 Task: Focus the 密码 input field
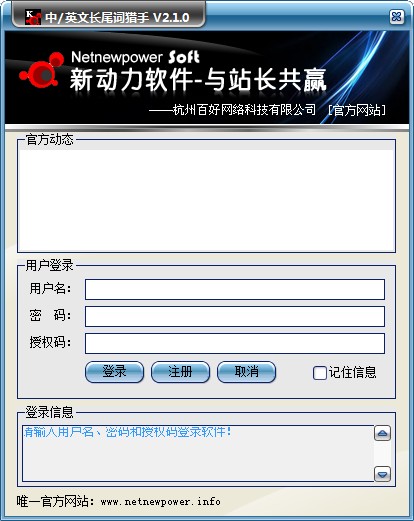(235, 316)
